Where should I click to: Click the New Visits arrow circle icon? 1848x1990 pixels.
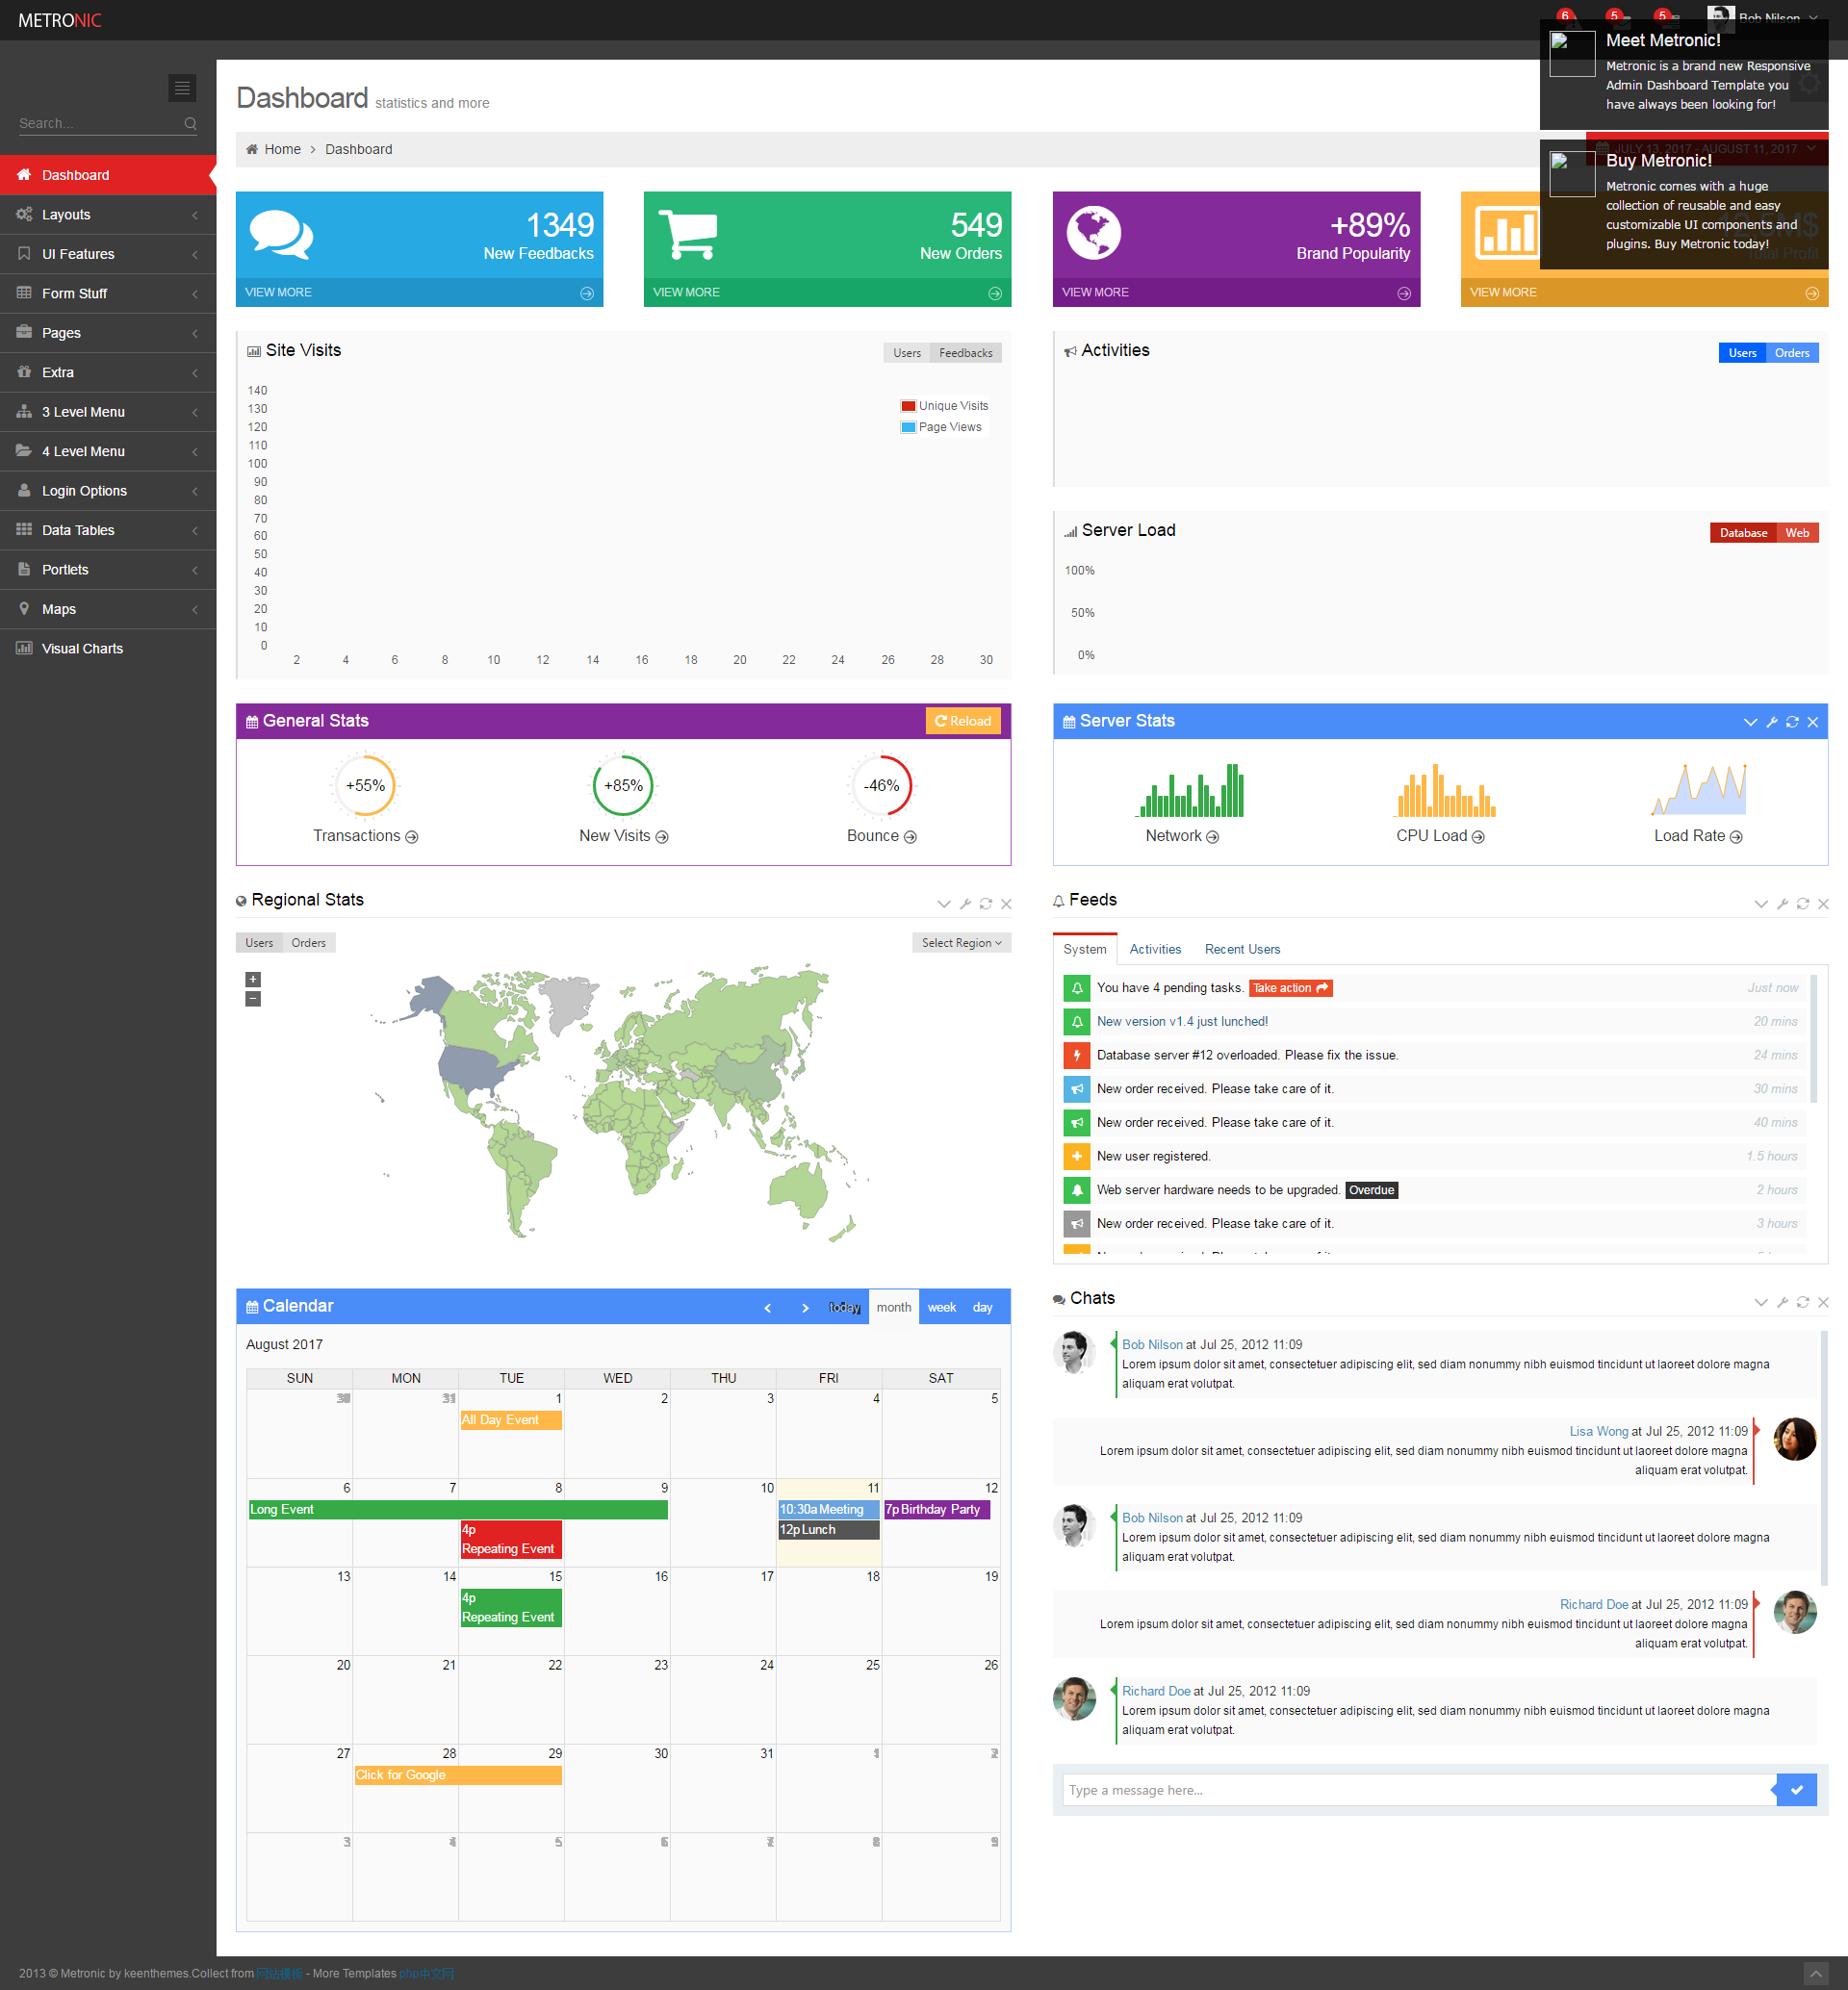(662, 837)
